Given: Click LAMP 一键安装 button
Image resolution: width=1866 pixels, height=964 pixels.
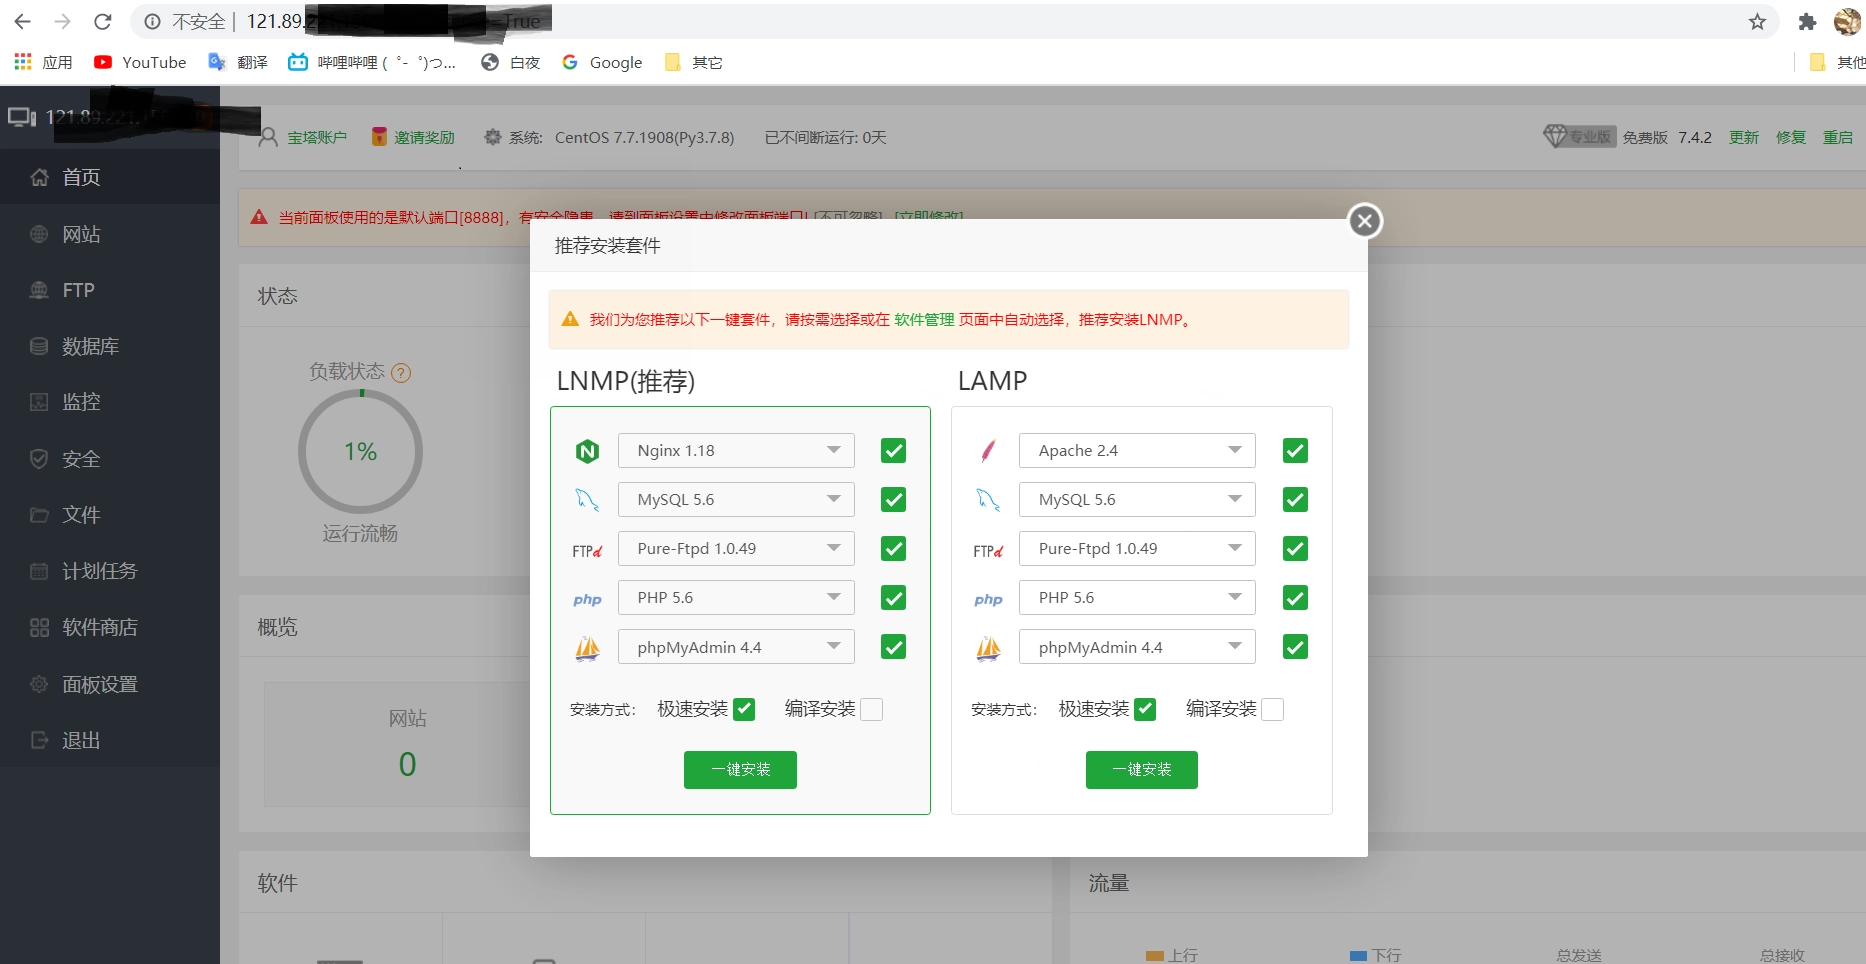Looking at the screenshot, I should (1141, 770).
